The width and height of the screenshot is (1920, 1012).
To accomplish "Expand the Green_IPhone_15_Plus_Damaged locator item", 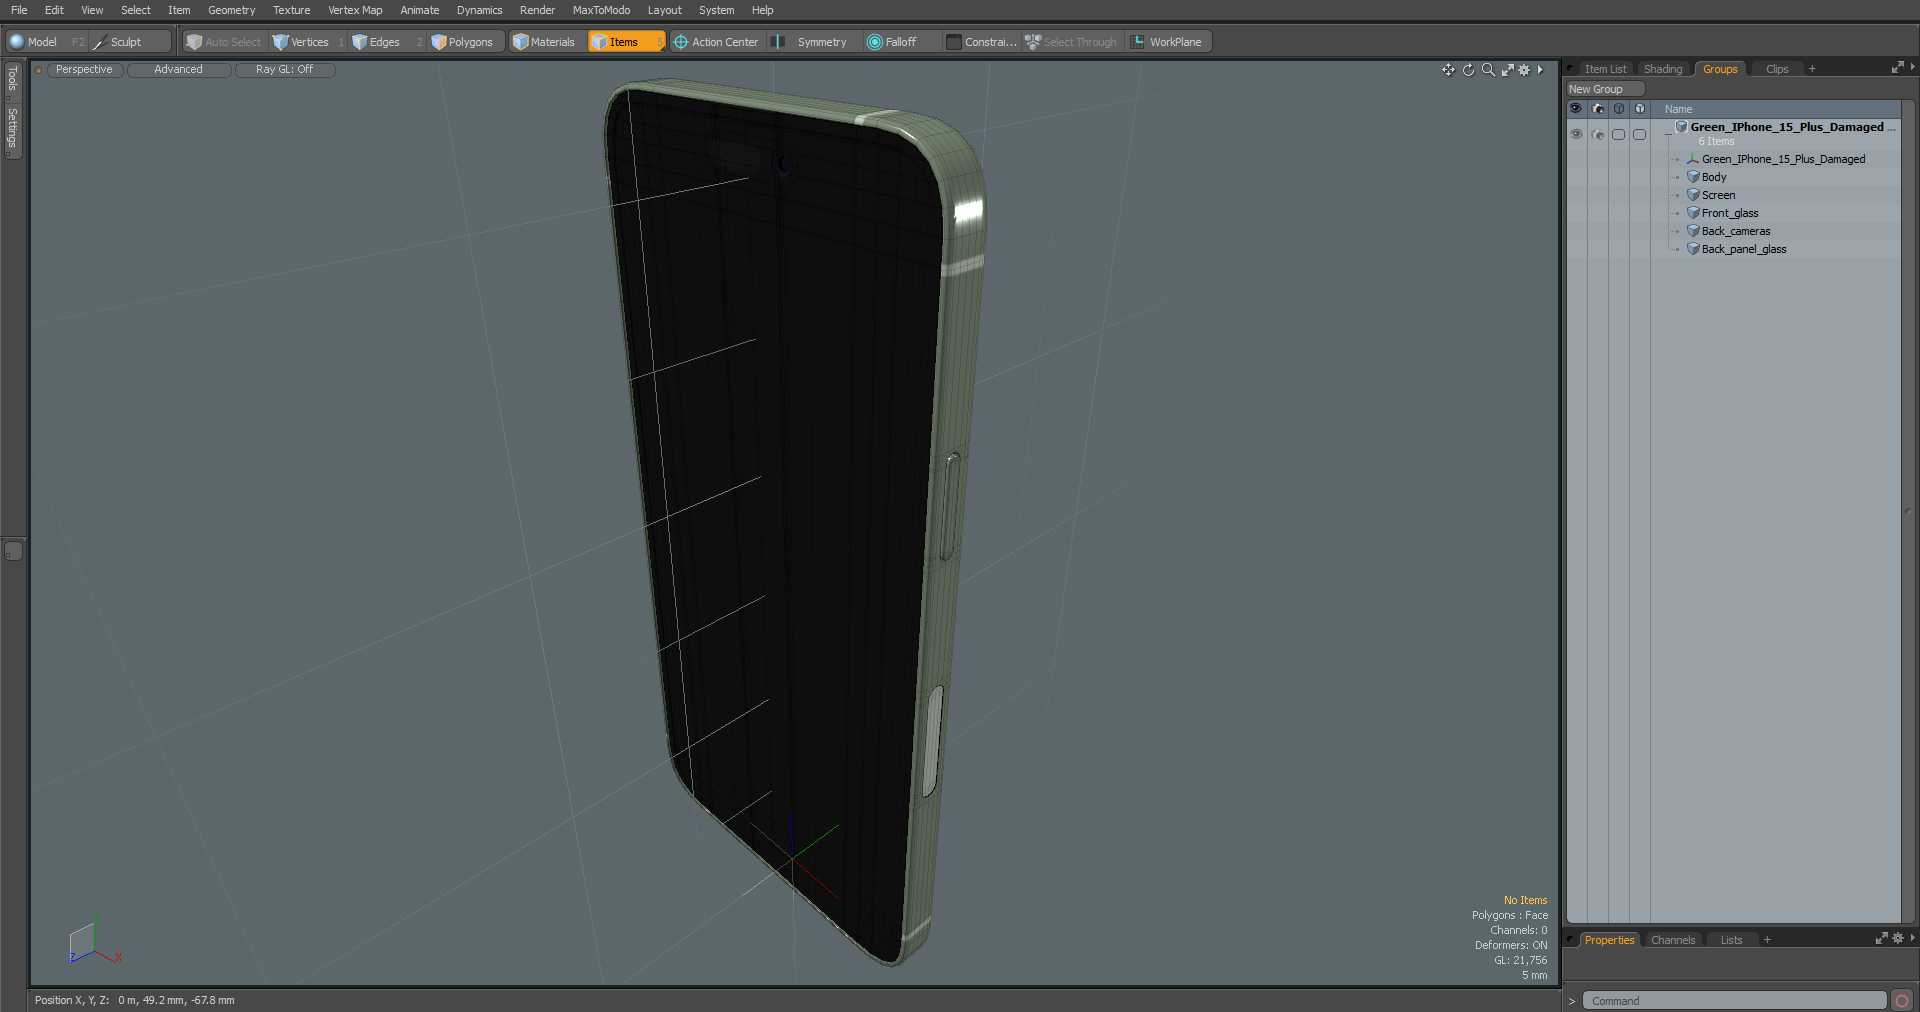I will 1677,159.
